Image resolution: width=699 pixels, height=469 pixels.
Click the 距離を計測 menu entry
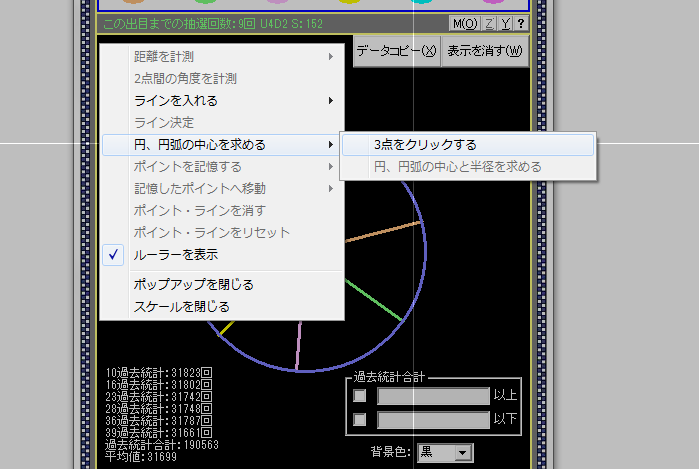tap(223, 57)
